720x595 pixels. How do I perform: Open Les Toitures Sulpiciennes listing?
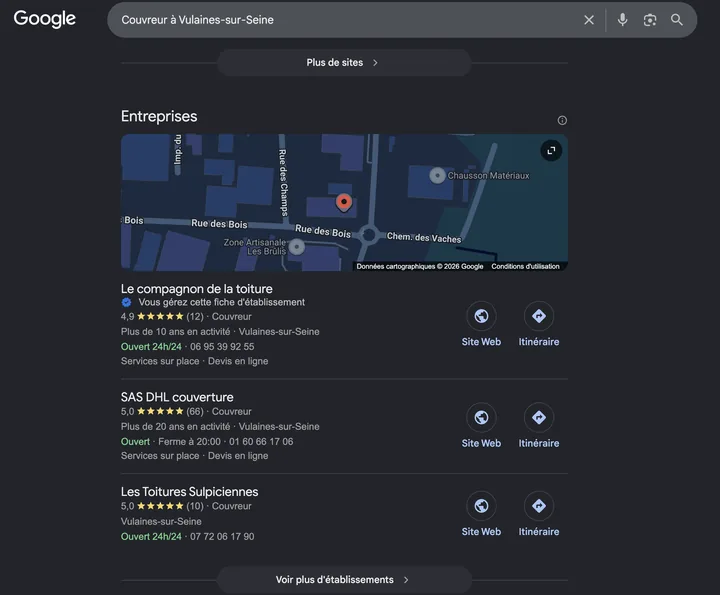coord(189,492)
